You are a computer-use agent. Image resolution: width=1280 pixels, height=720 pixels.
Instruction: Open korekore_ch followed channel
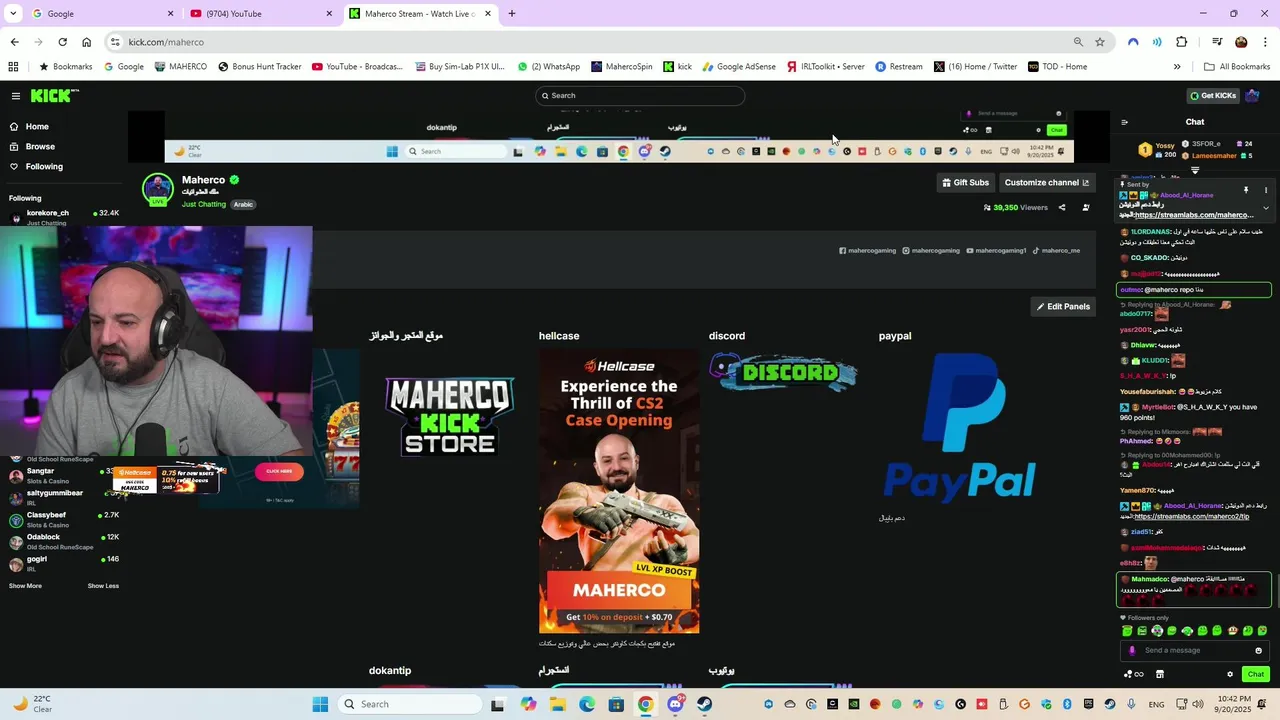[x=62, y=216]
